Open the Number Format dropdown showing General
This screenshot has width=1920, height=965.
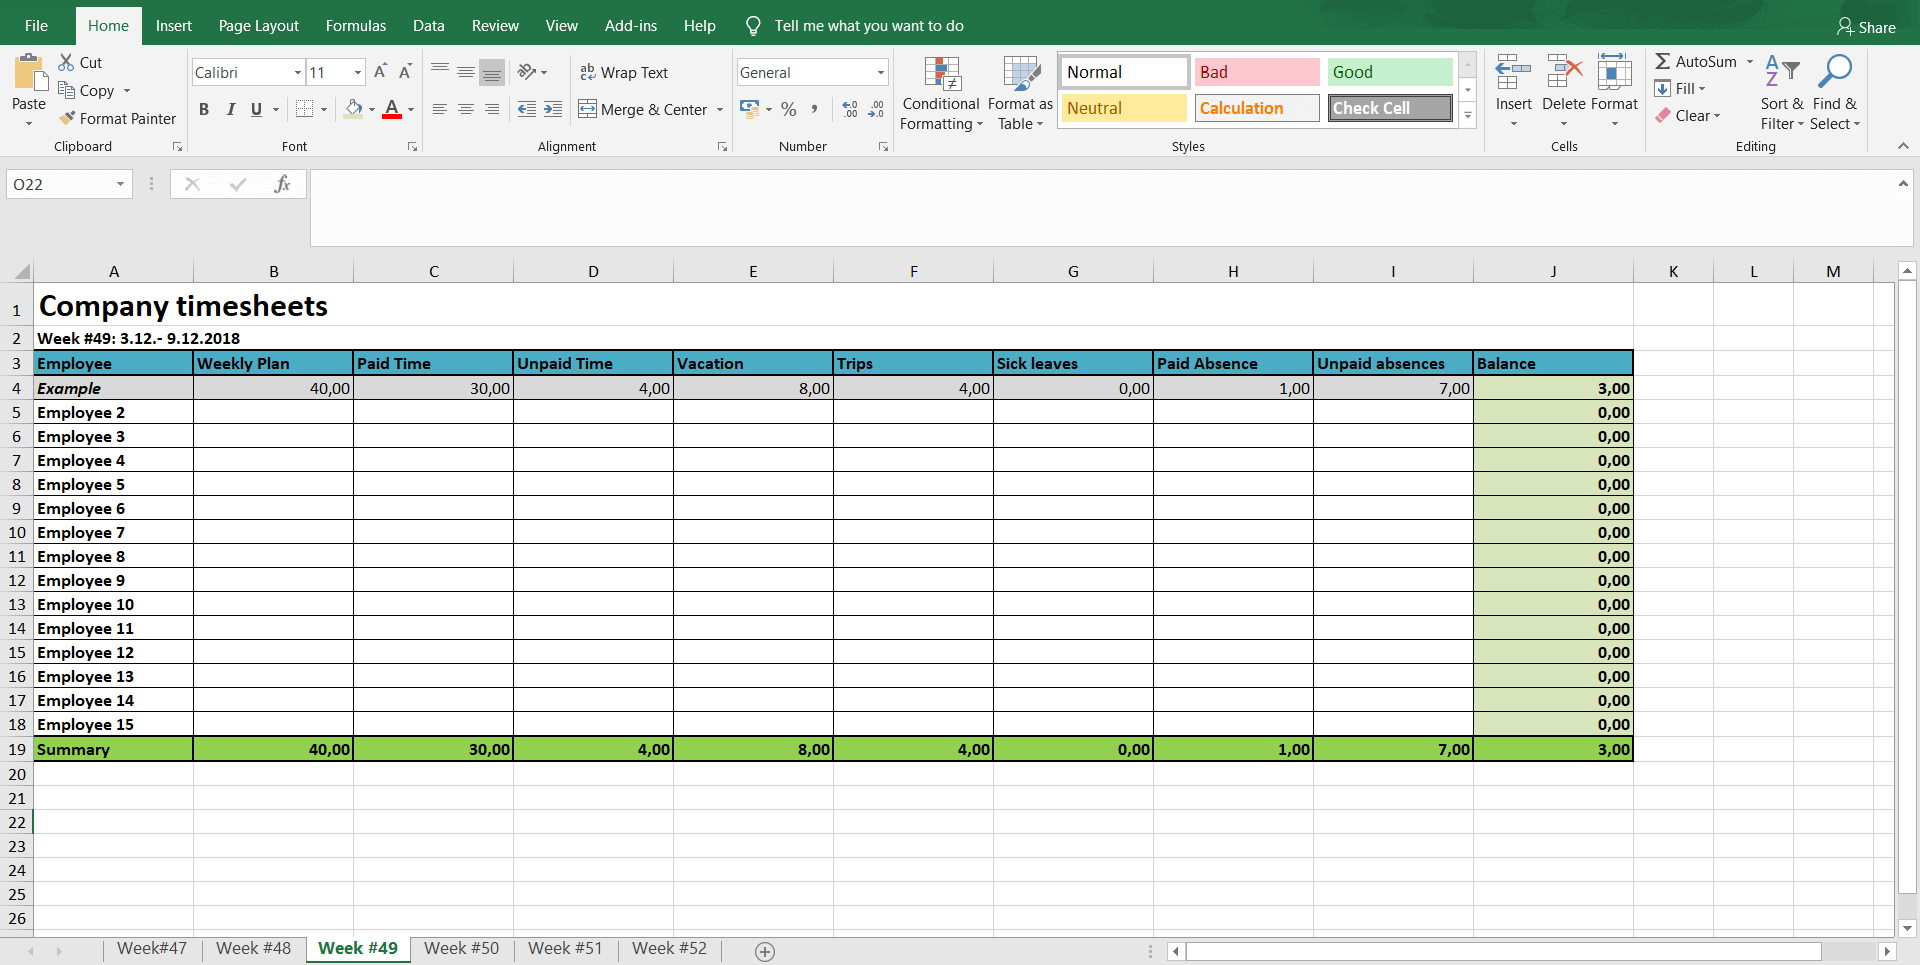click(811, 71)
